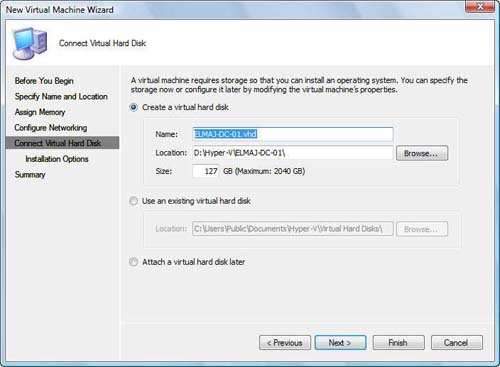
Task: Cancel the New Virtual Machine Wizard
Action: (457, 343)
